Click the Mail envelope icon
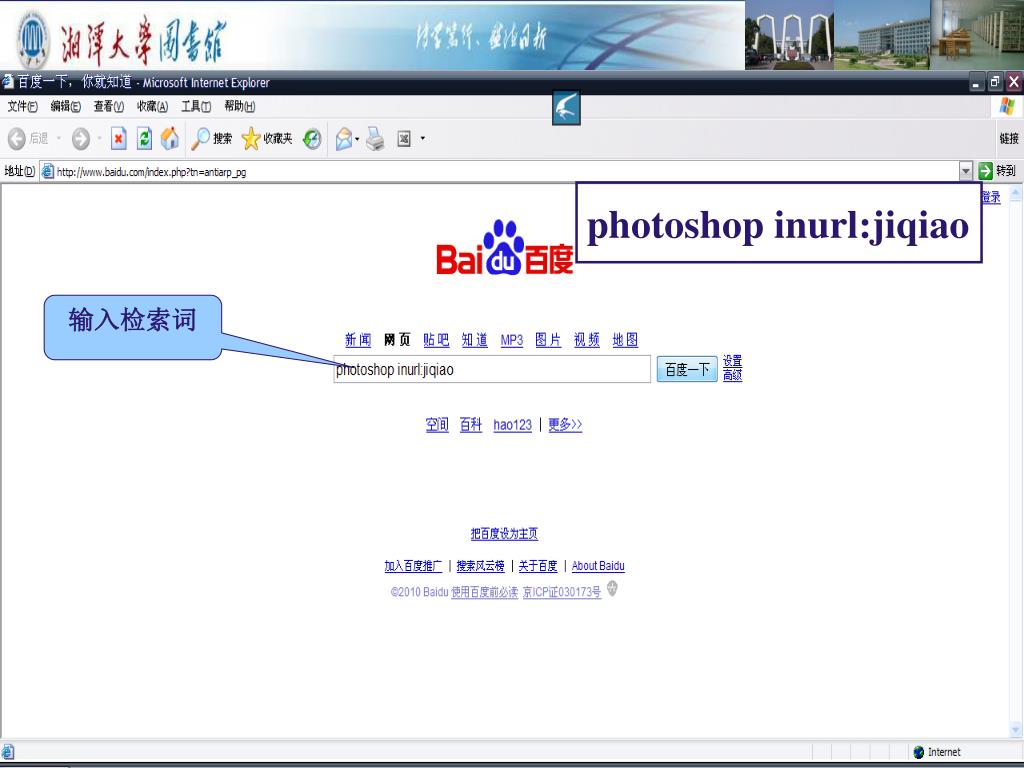This screenshot has width=1024, height=768. (x=344, y=138)
